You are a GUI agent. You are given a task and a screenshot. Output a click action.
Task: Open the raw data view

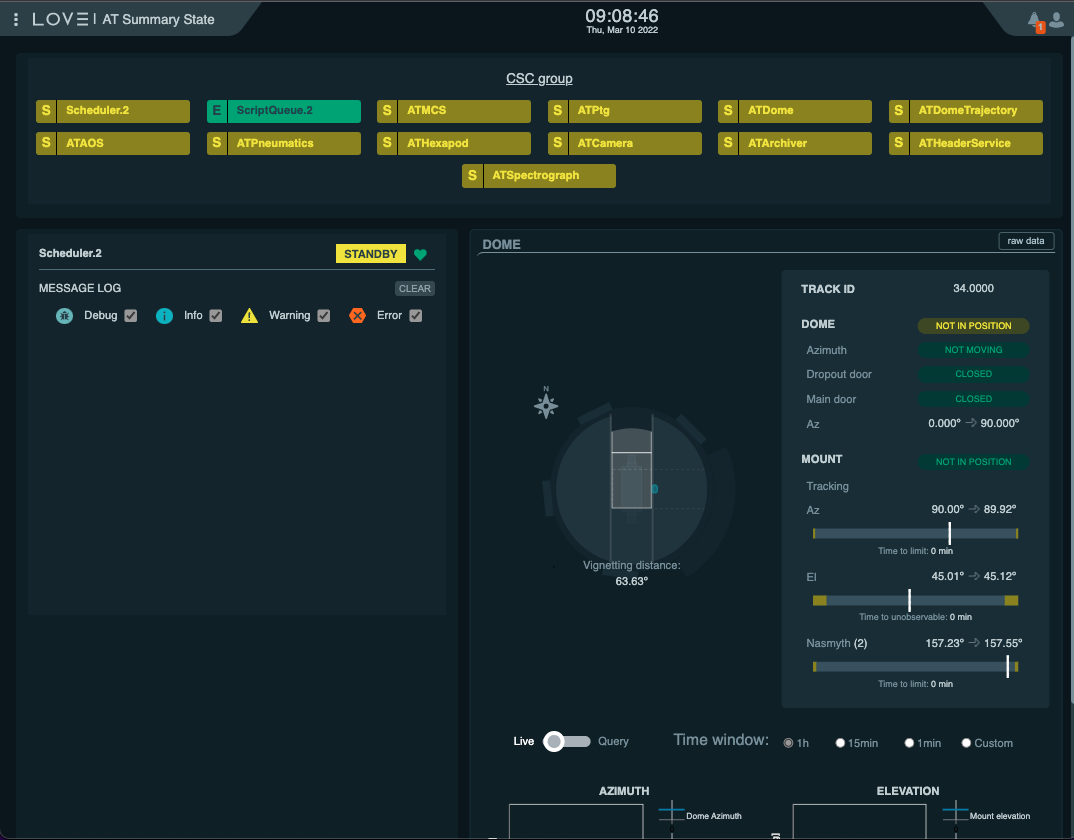point(1026,241)
